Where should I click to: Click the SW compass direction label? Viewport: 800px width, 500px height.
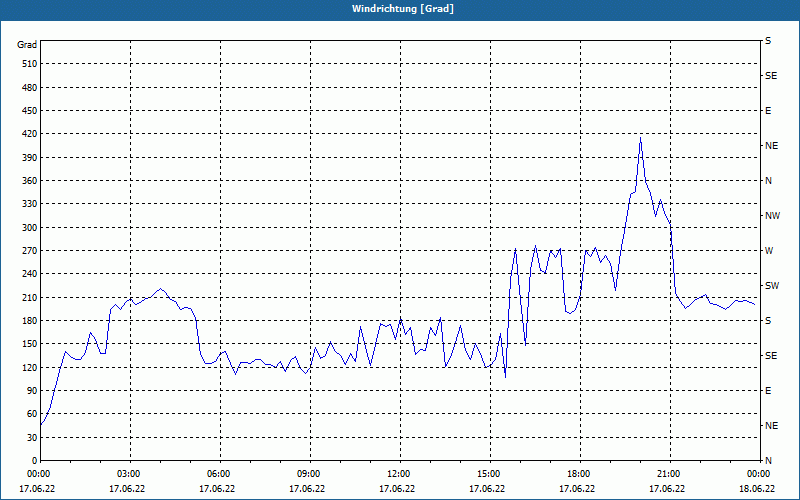coord(771,285)
